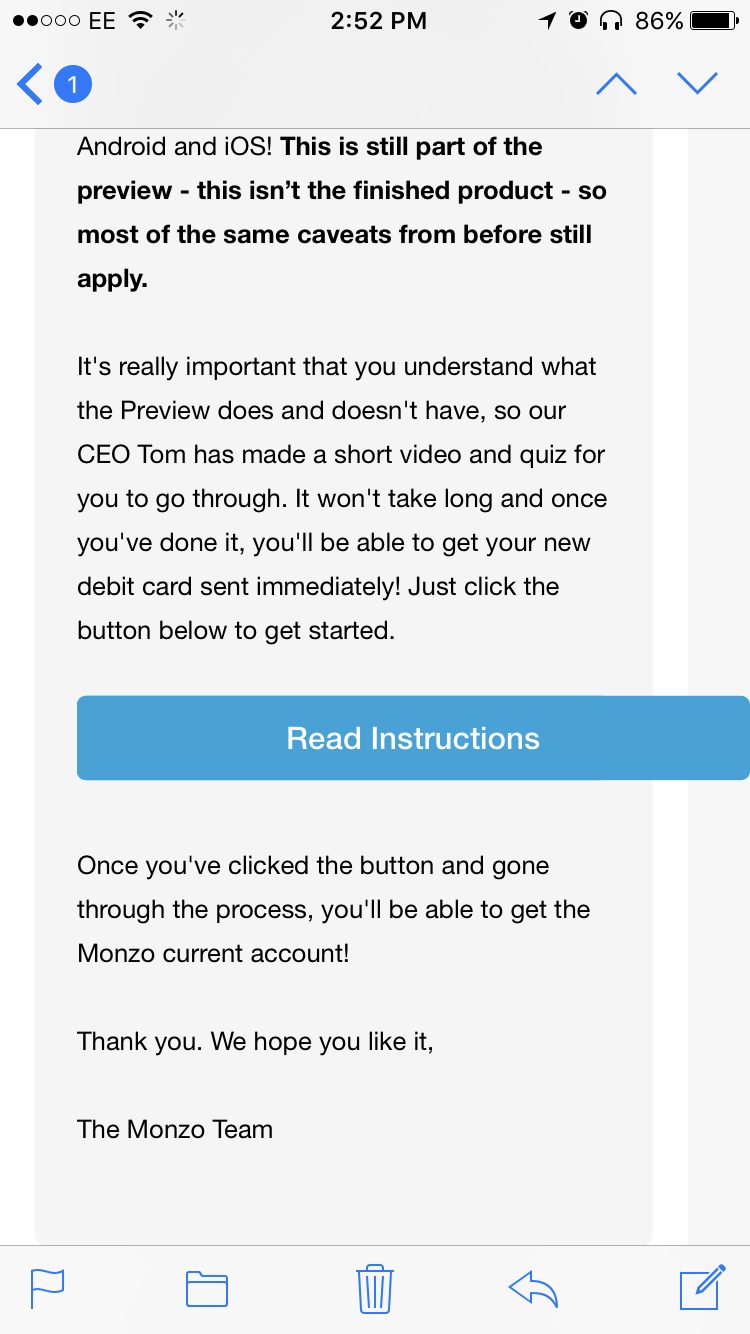Tap the signal strength dots
750x1334 pixels.
(46, 20)
